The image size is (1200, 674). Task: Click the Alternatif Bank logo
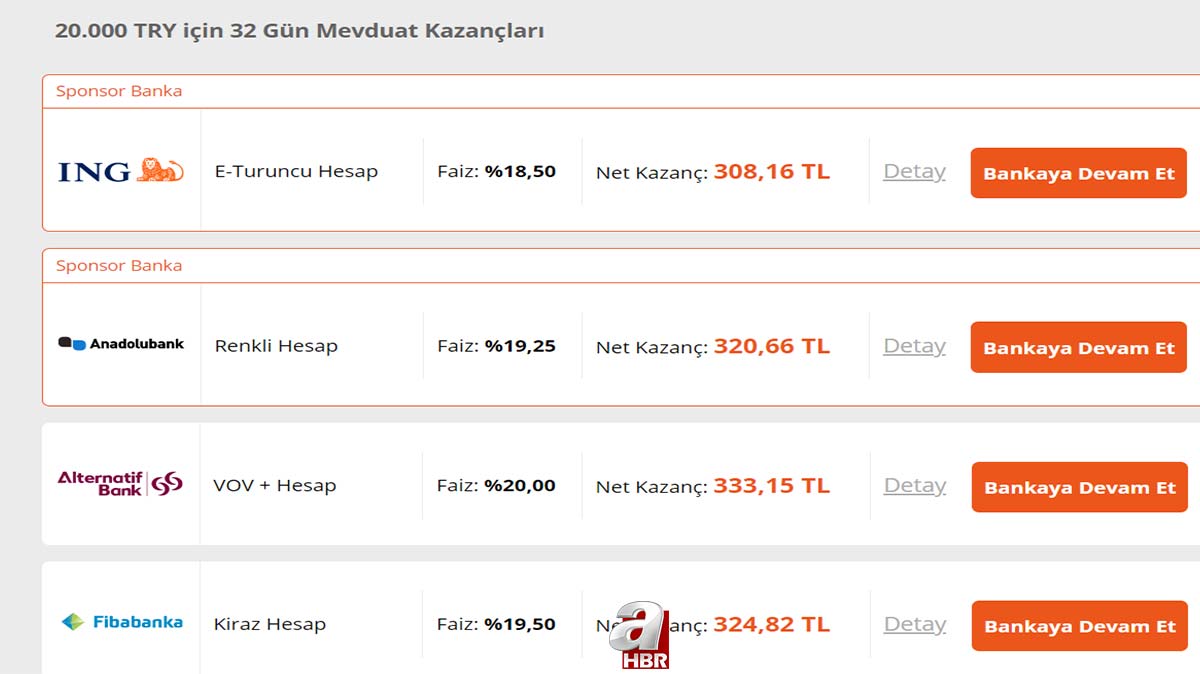[x=120, y=484]
